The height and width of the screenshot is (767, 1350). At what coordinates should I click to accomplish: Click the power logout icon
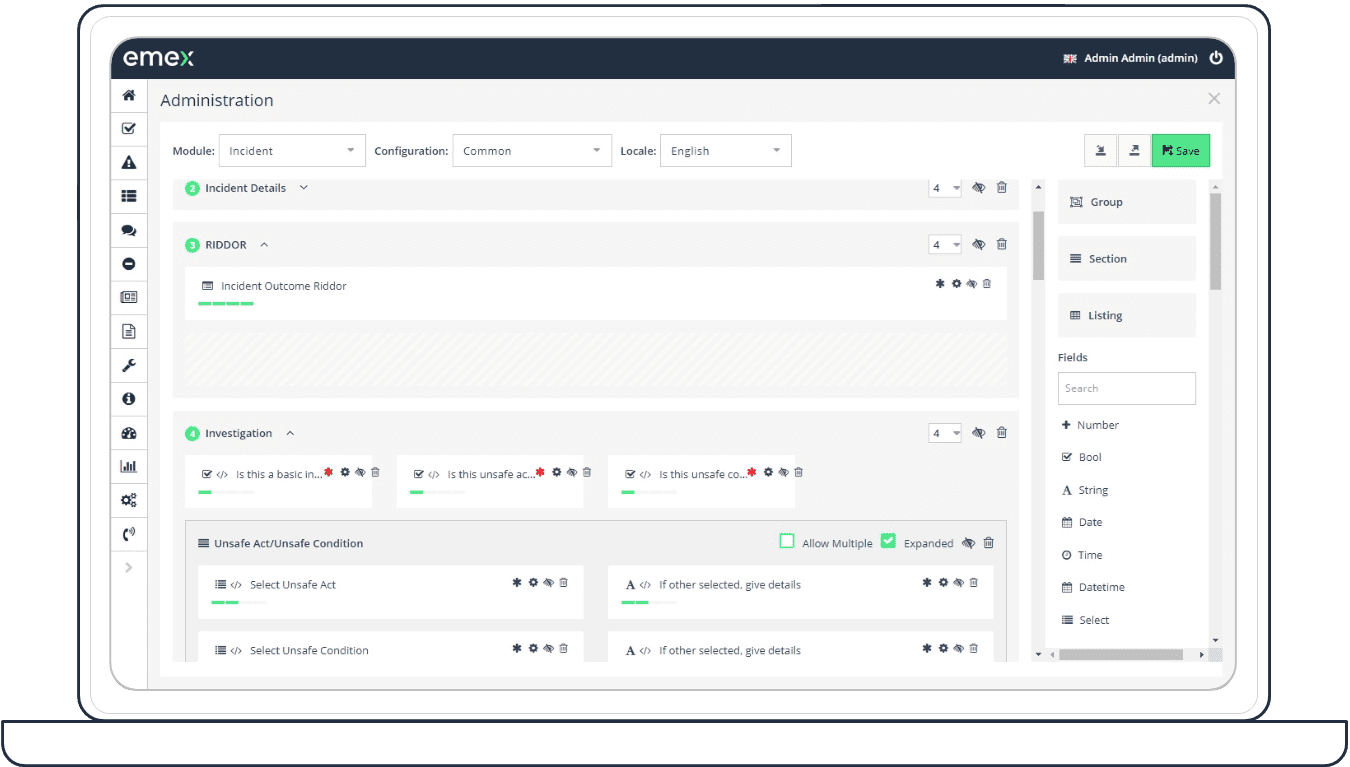pos(1216,58)
